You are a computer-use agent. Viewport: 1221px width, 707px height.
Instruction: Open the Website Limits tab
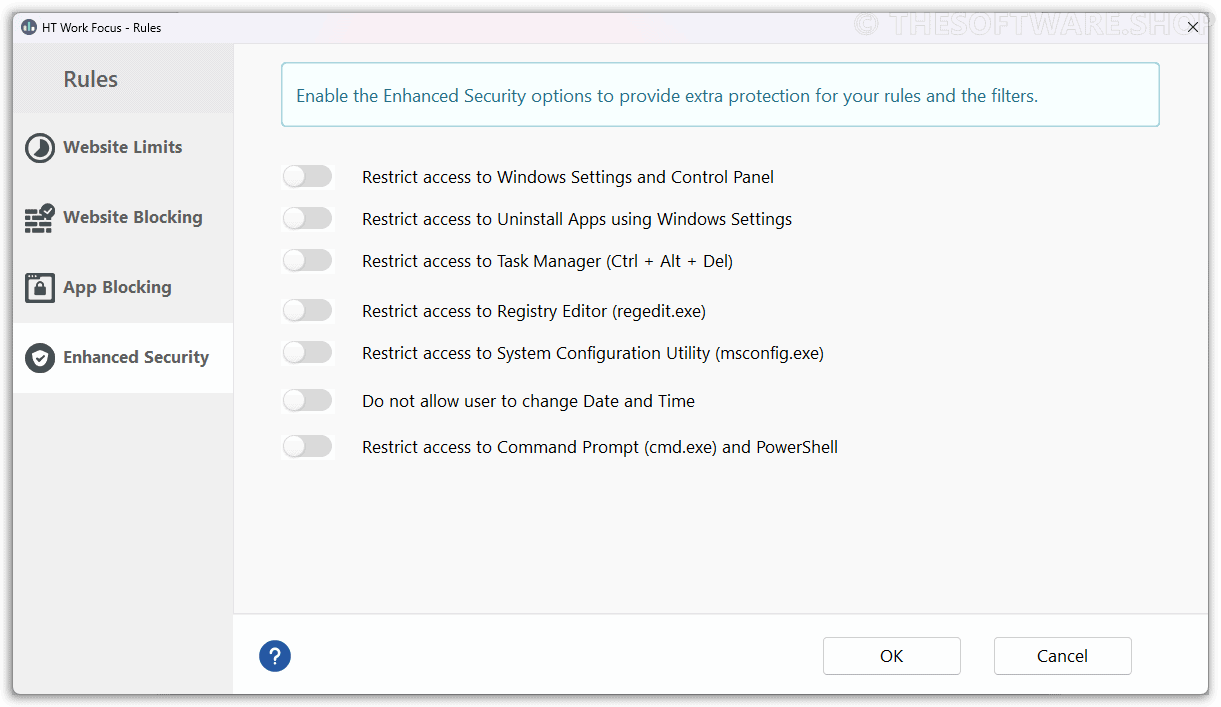123,148
